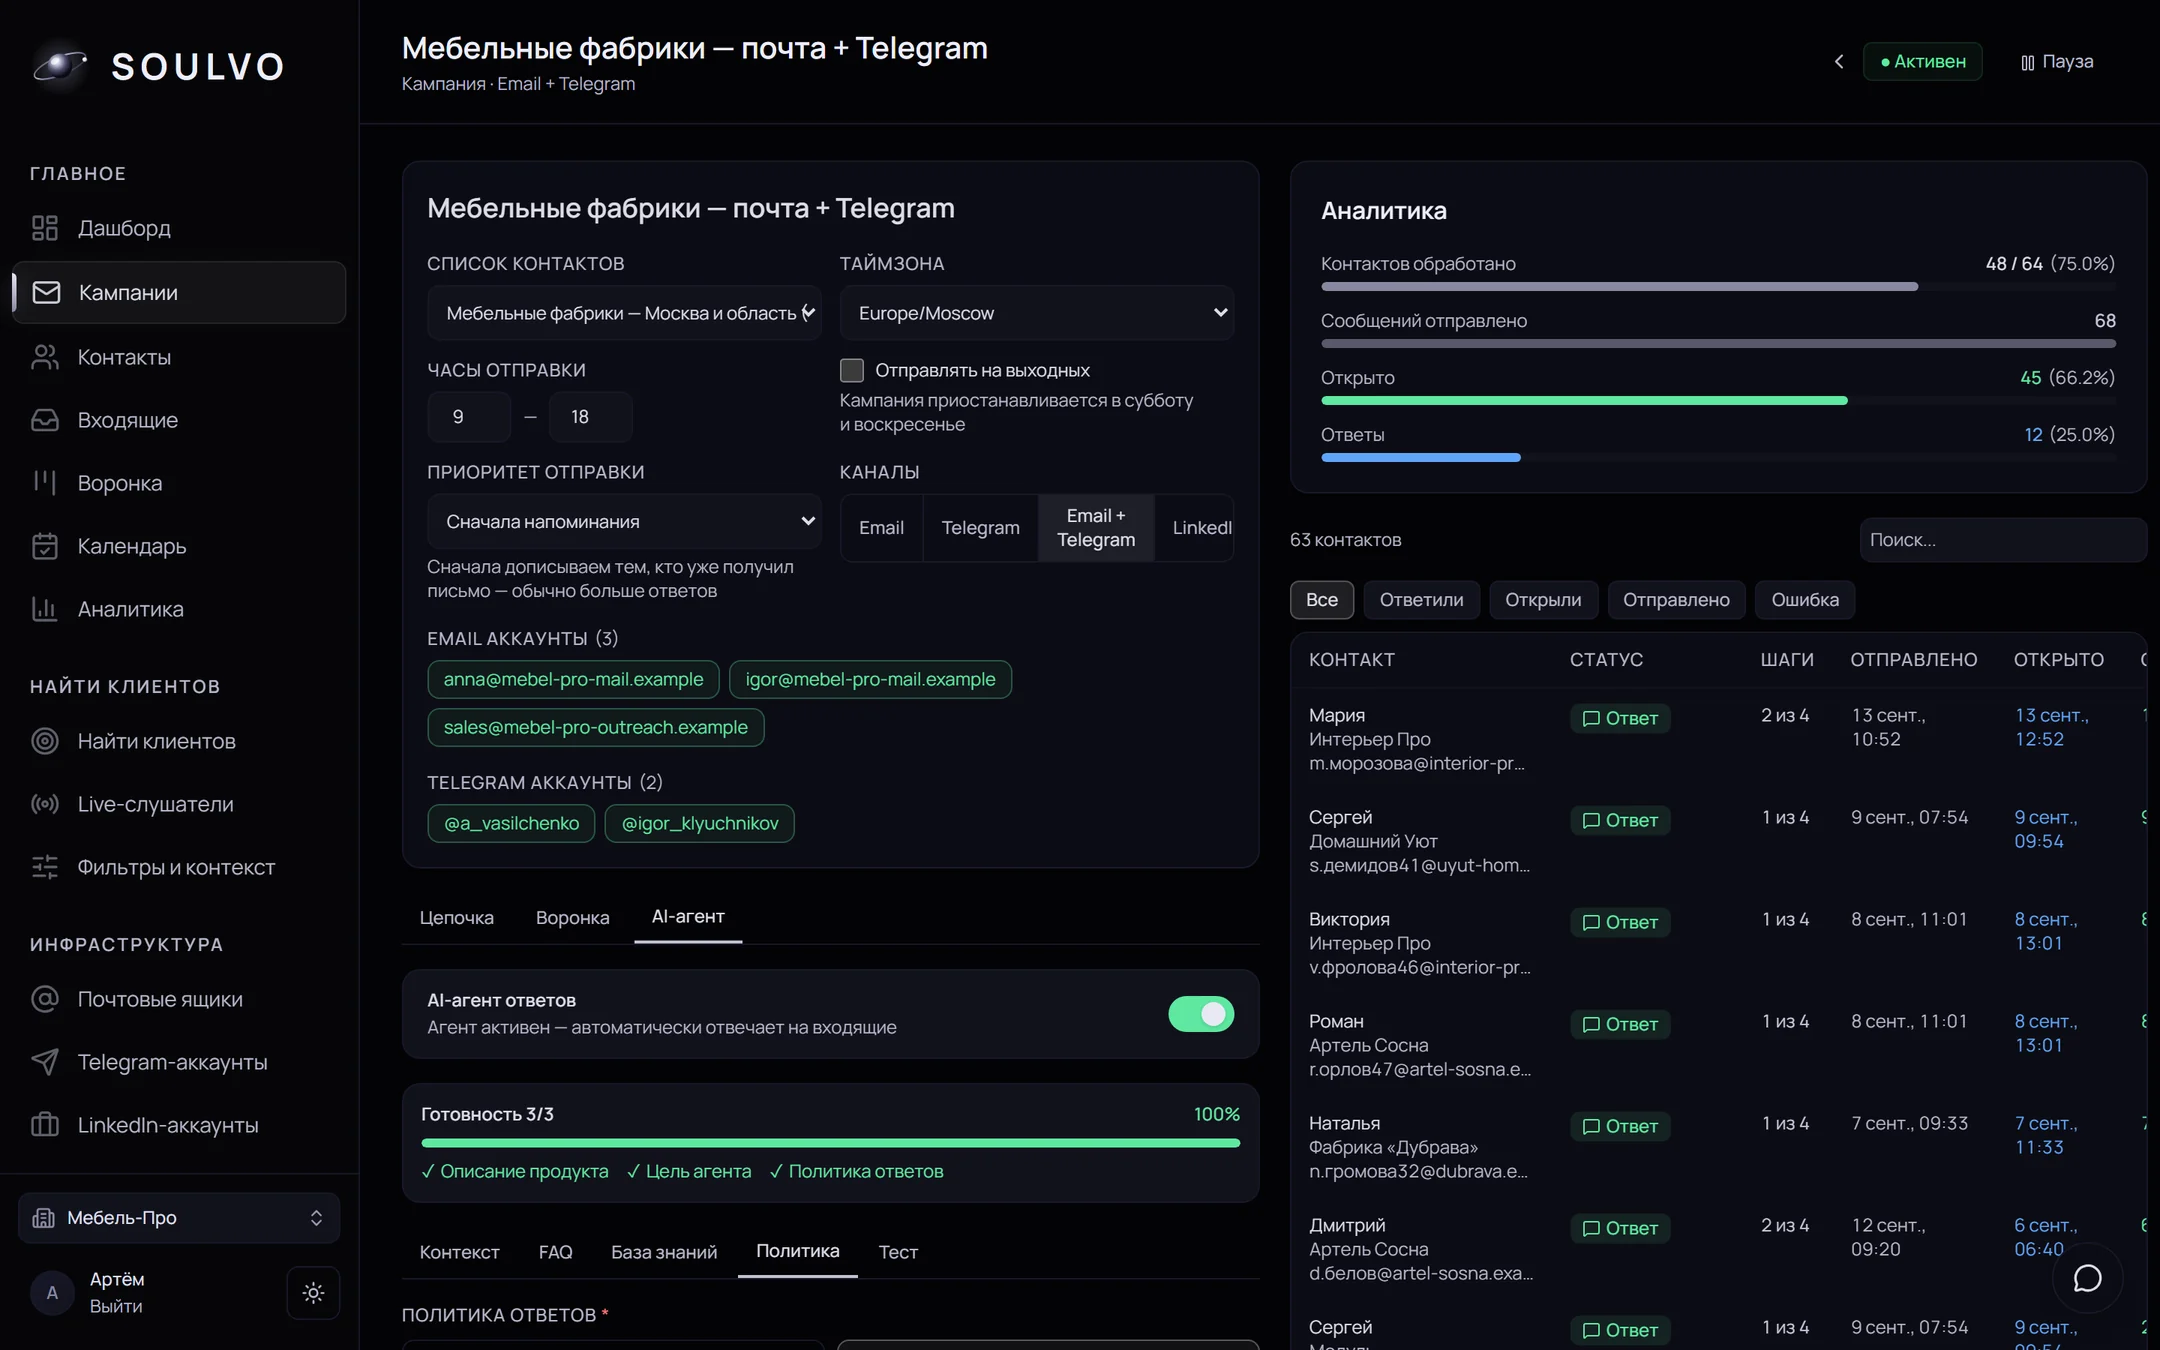The width and height of the screenshot is (2160, 1350).
Task: Switch to the База знаний tab
Action: (664, 1252)
